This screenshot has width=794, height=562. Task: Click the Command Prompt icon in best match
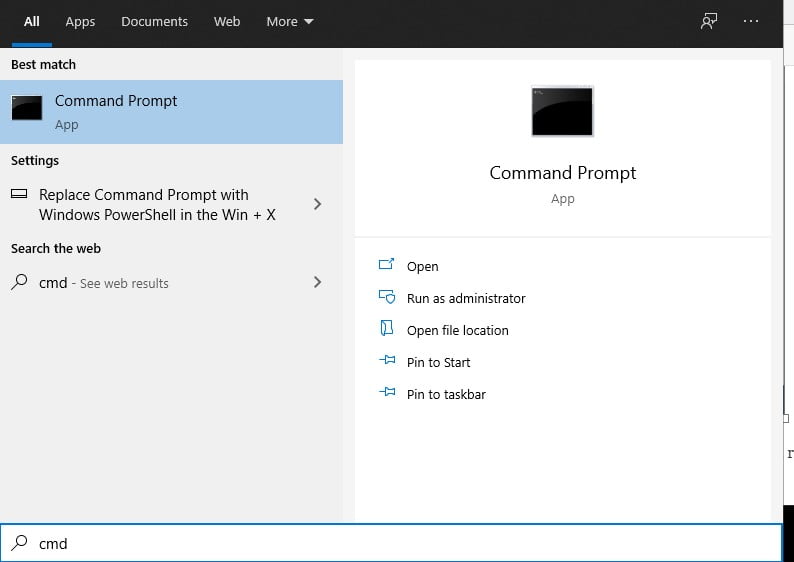[27, 108]
